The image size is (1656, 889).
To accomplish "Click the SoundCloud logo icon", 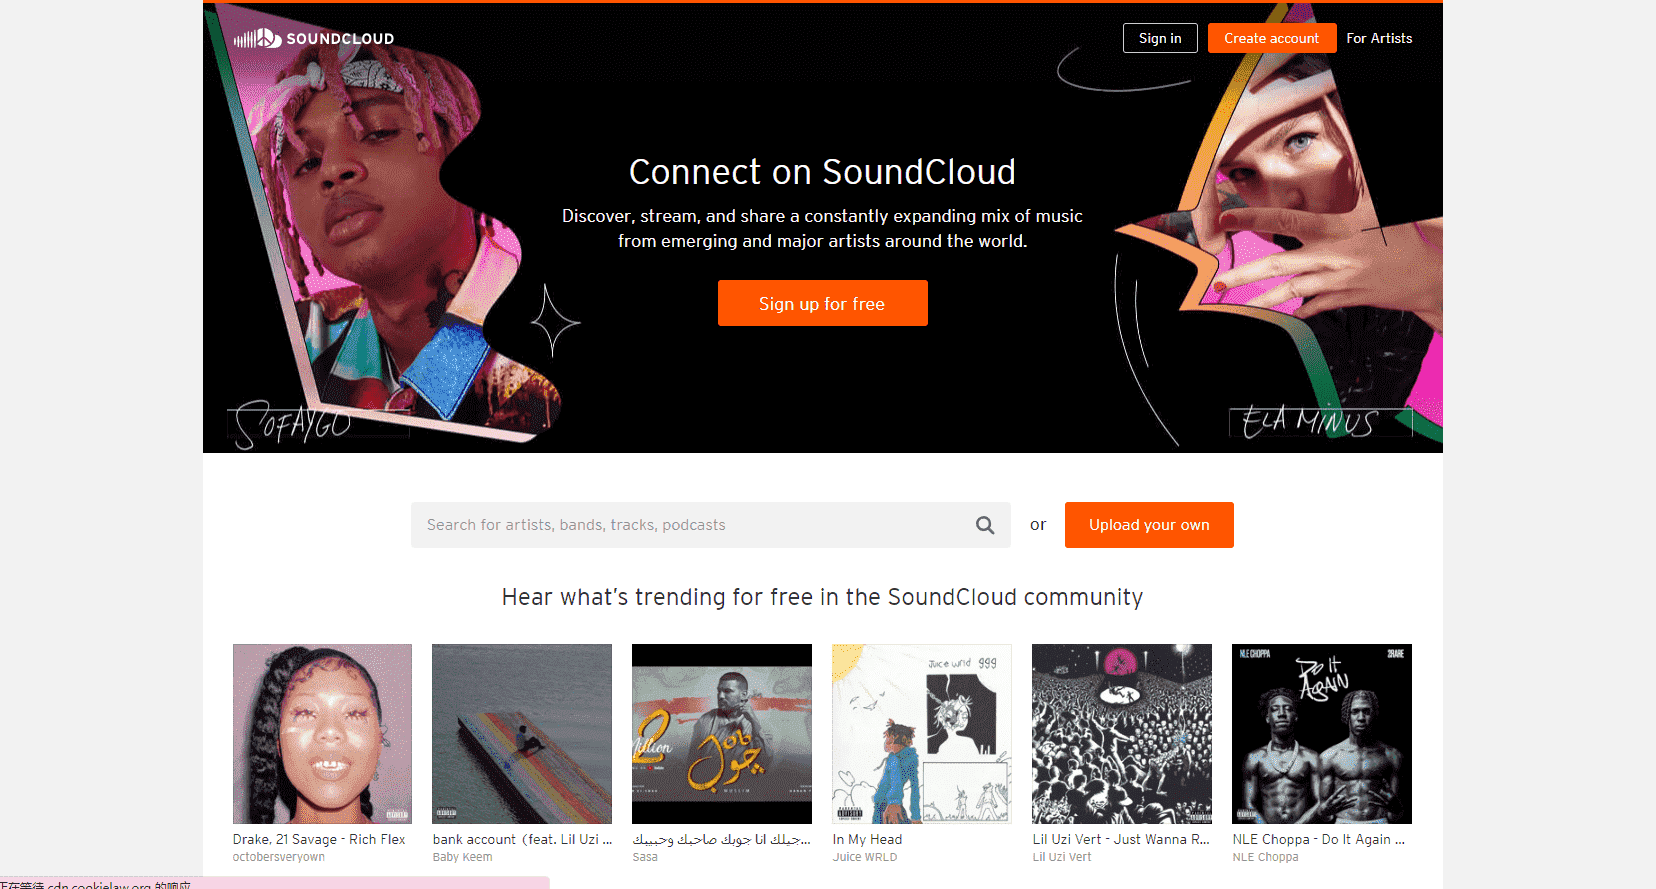I will (x=258, y=39).
